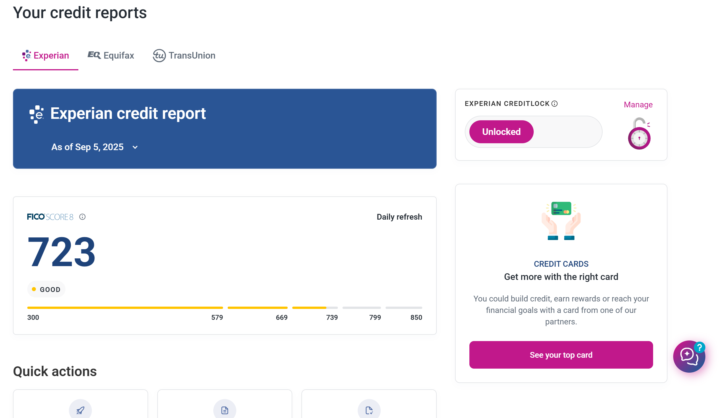Click Get more with the right card text
This screenshot has width=720, height=418.
tap(561, 277)
